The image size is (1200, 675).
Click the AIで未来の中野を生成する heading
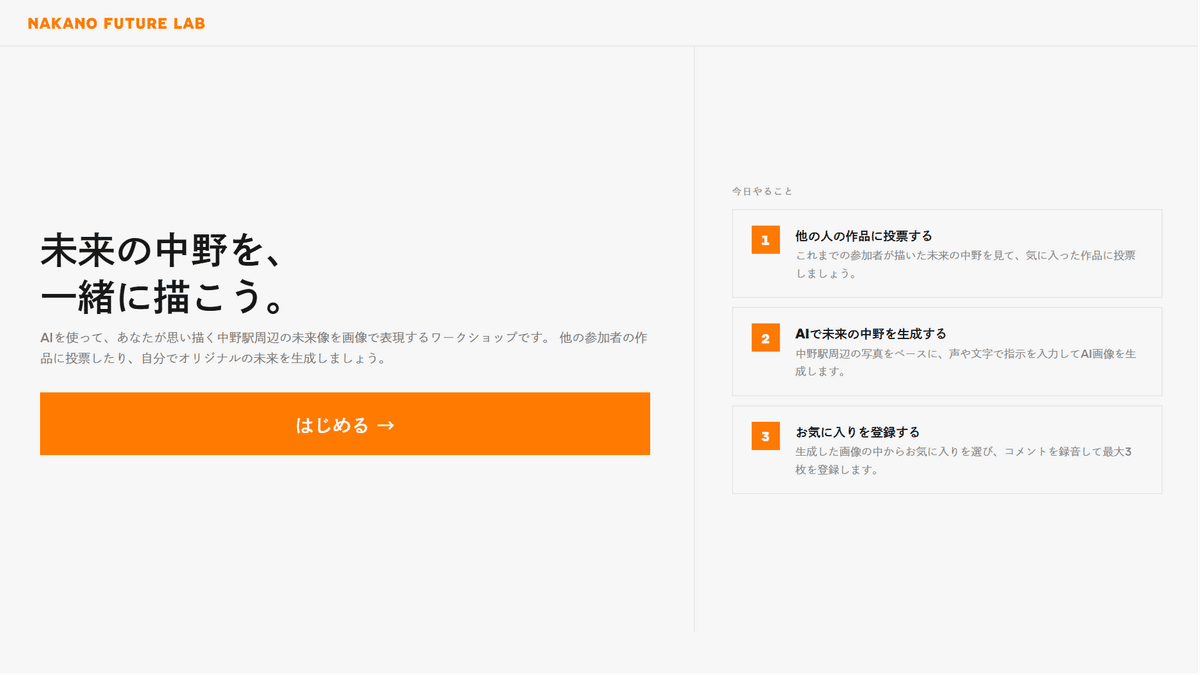click(870, 334)
